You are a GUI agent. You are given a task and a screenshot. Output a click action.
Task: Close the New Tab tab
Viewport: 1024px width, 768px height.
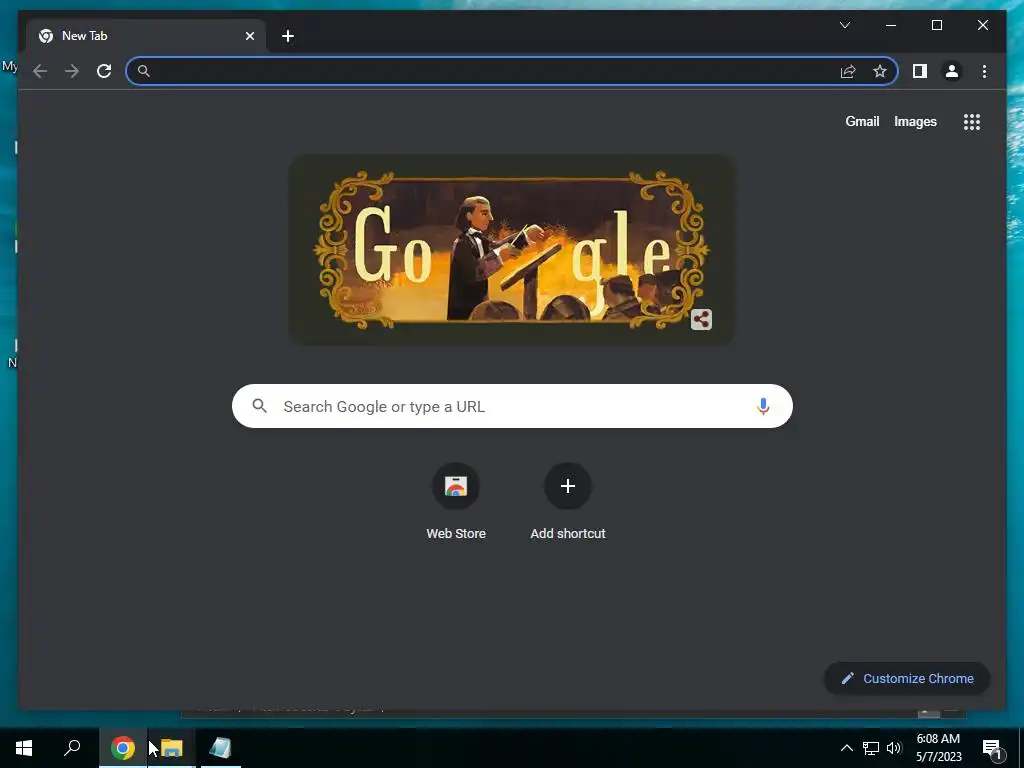249,36
